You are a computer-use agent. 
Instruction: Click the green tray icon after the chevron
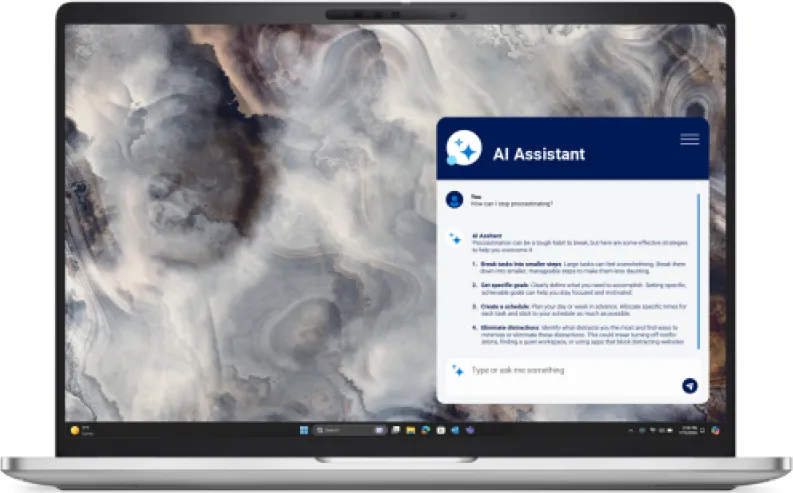(642, 430)
